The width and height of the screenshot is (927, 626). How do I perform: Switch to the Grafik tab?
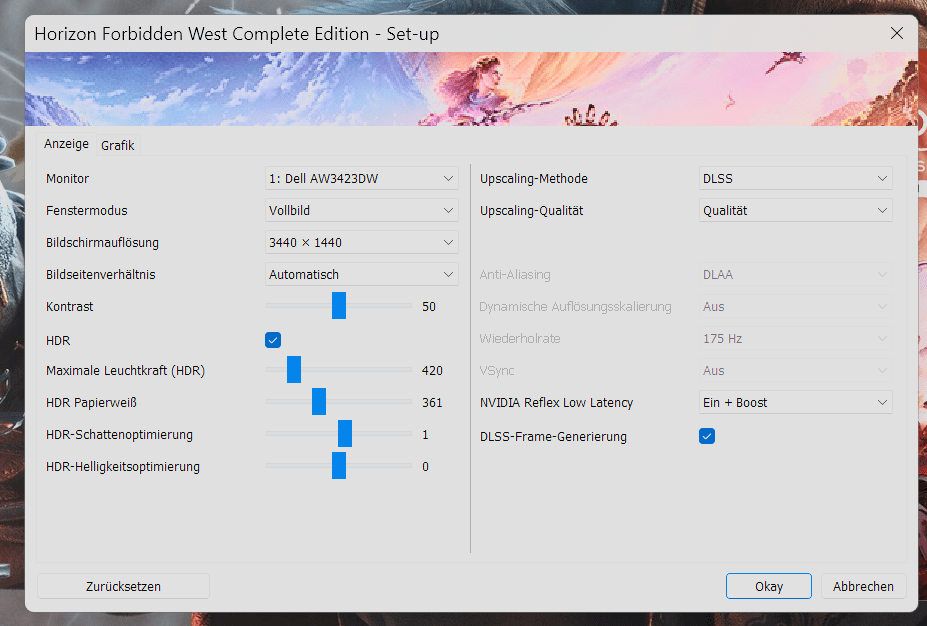point(118,145)
